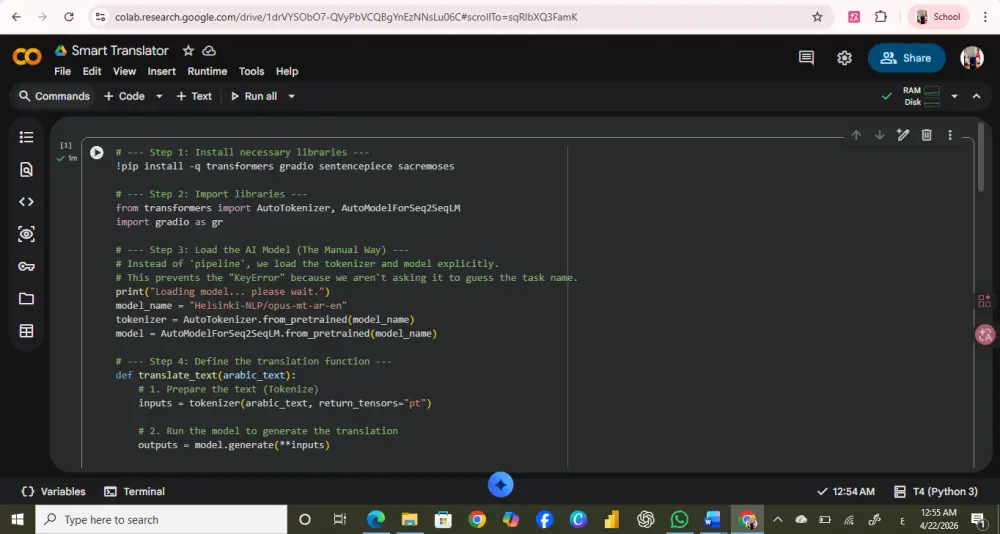The width and height of the screenshot is (1000, 534).
Task: Click the address bar URL
Action: pos(346,17)
